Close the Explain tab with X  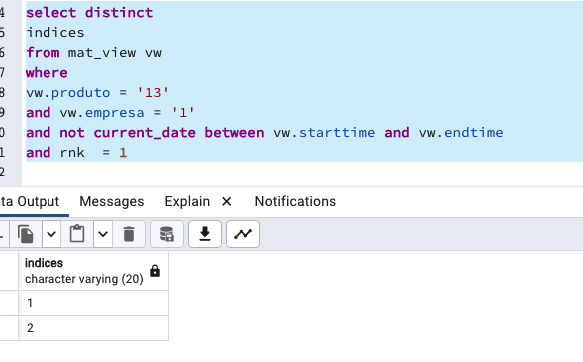click(226, 201)
